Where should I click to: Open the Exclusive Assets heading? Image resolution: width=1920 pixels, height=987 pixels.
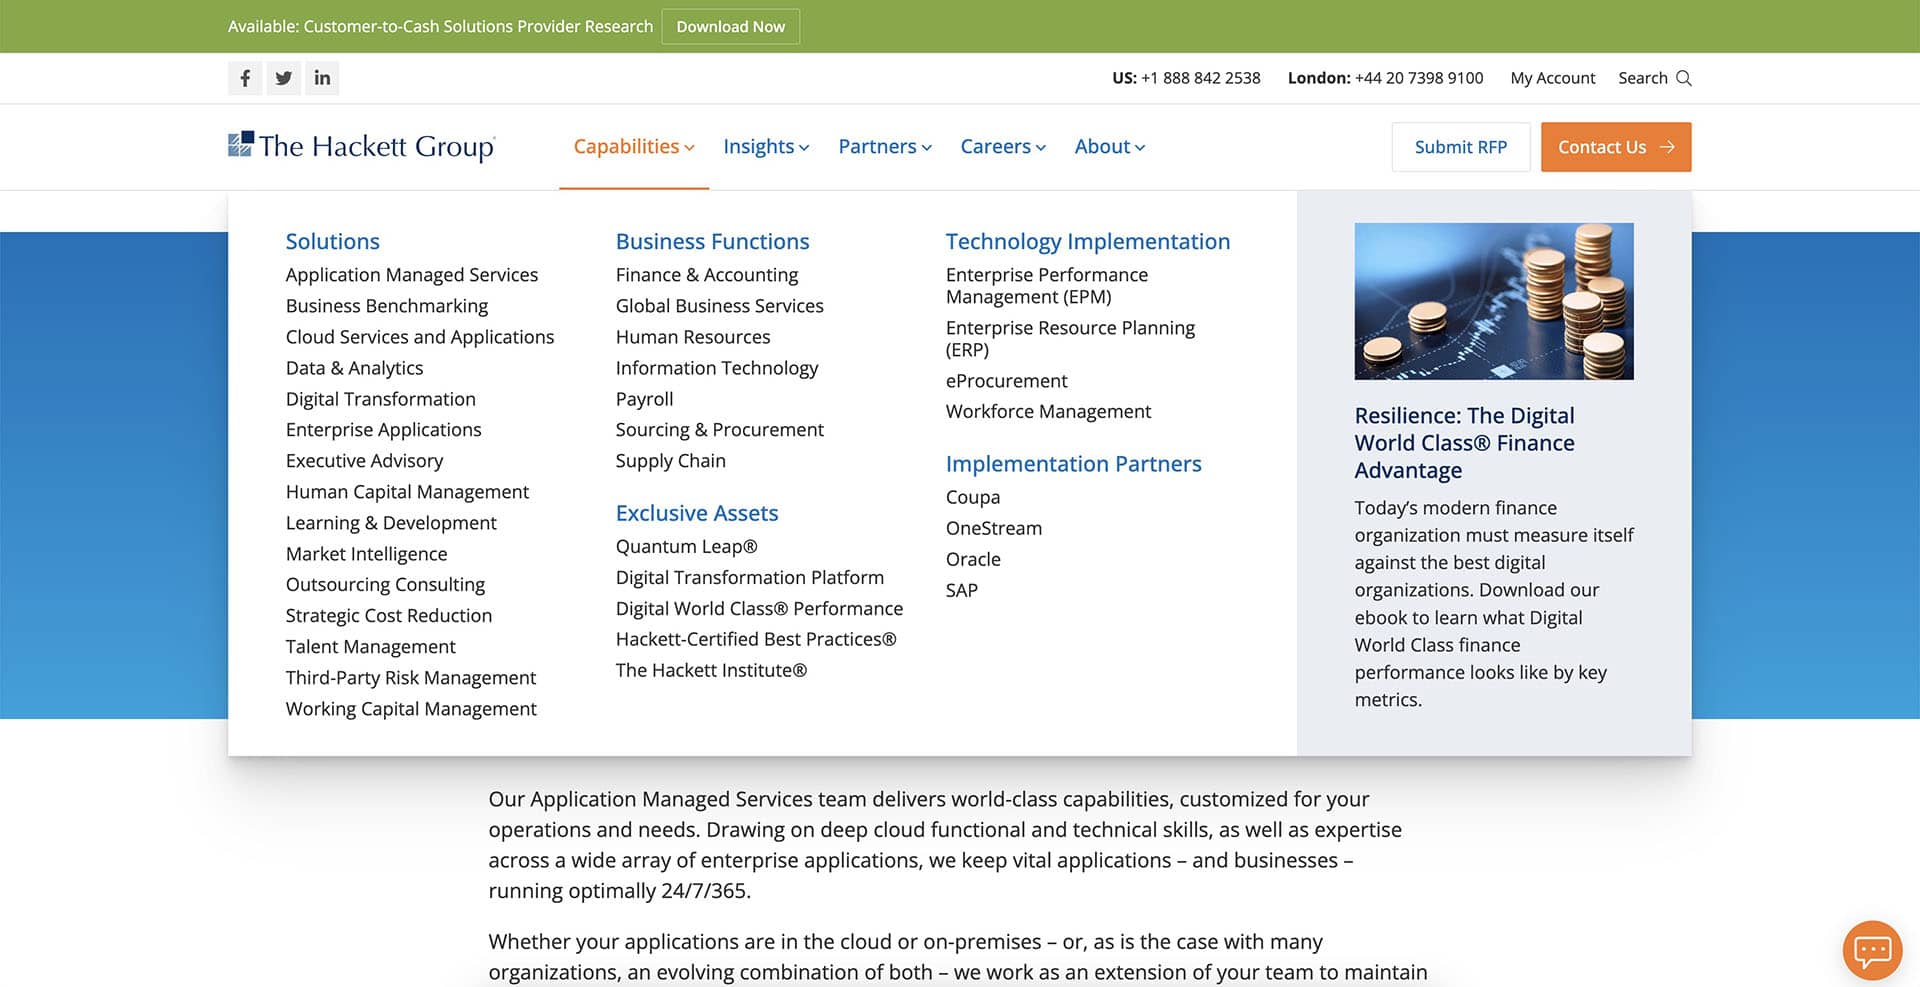pos(697,513)
